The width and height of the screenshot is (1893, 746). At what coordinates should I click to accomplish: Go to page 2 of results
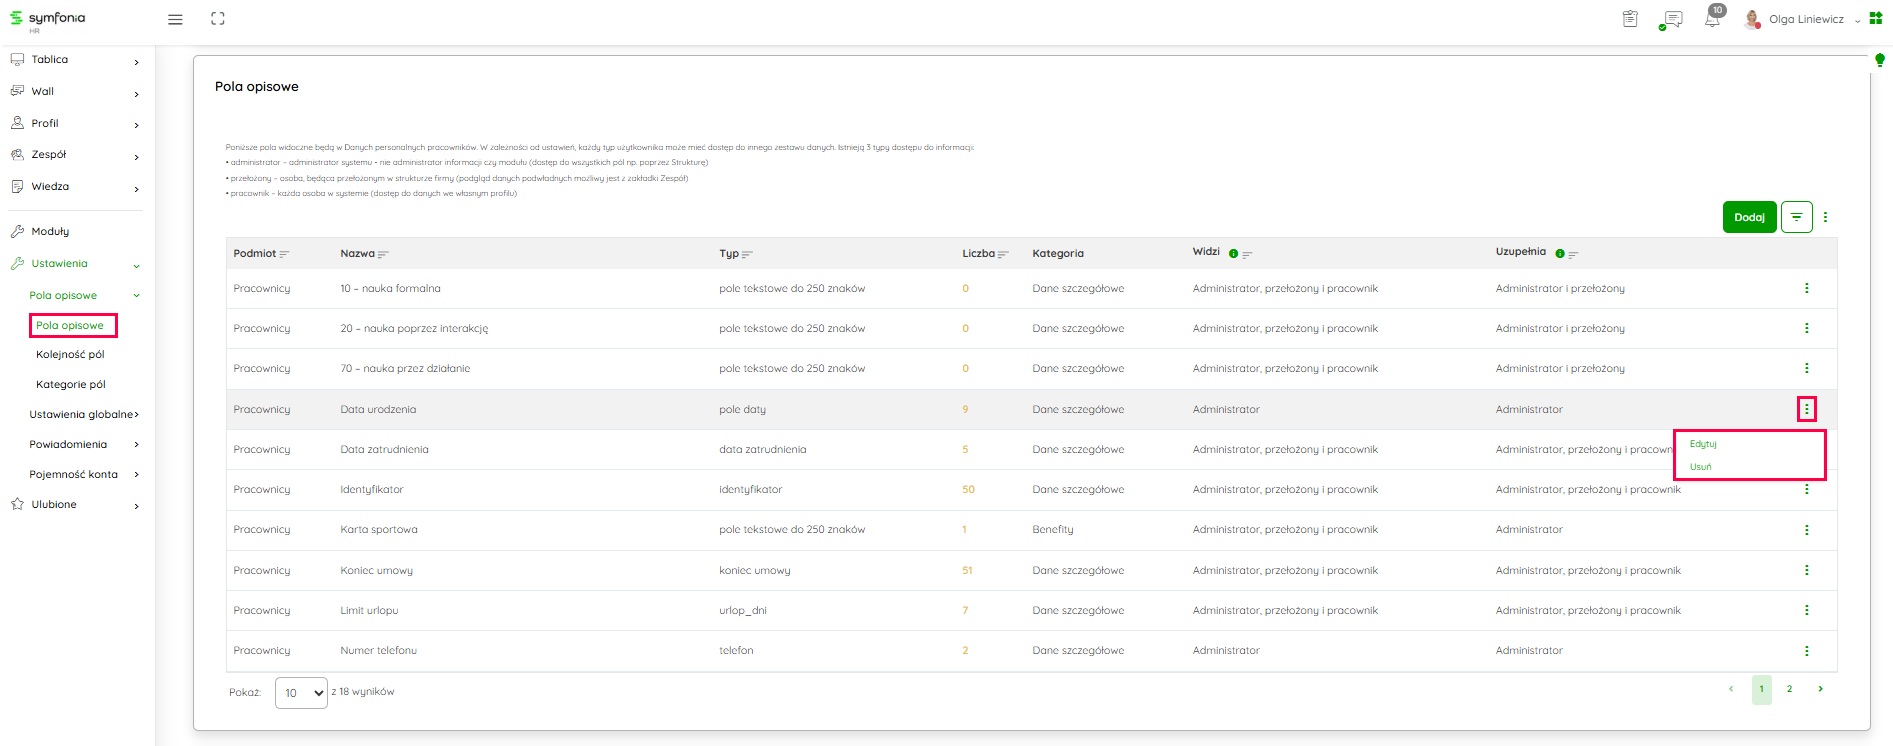(x=1789, y=689)
